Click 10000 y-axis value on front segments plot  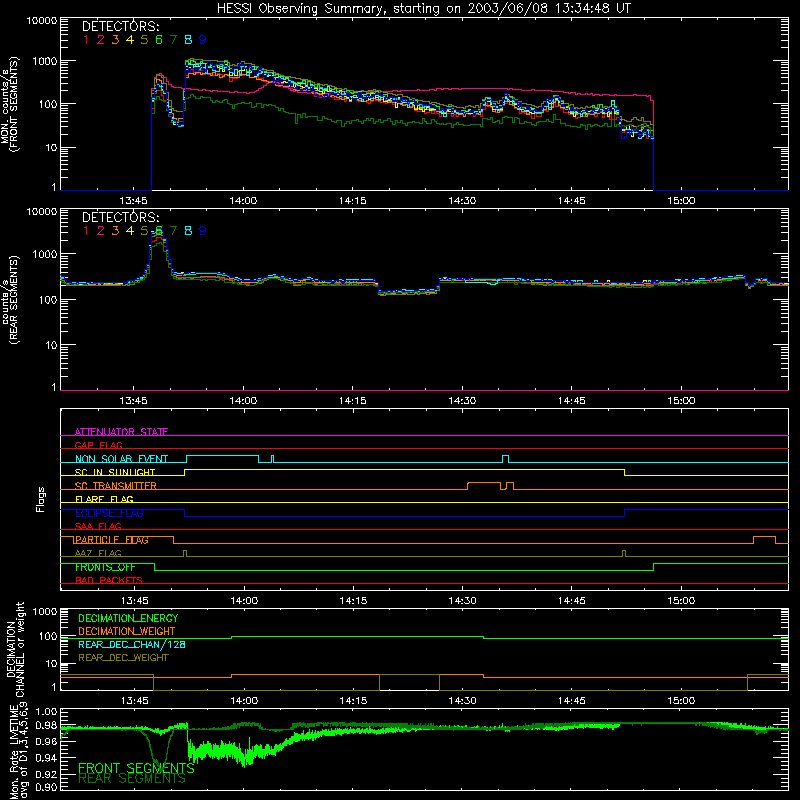pos(42,21)
